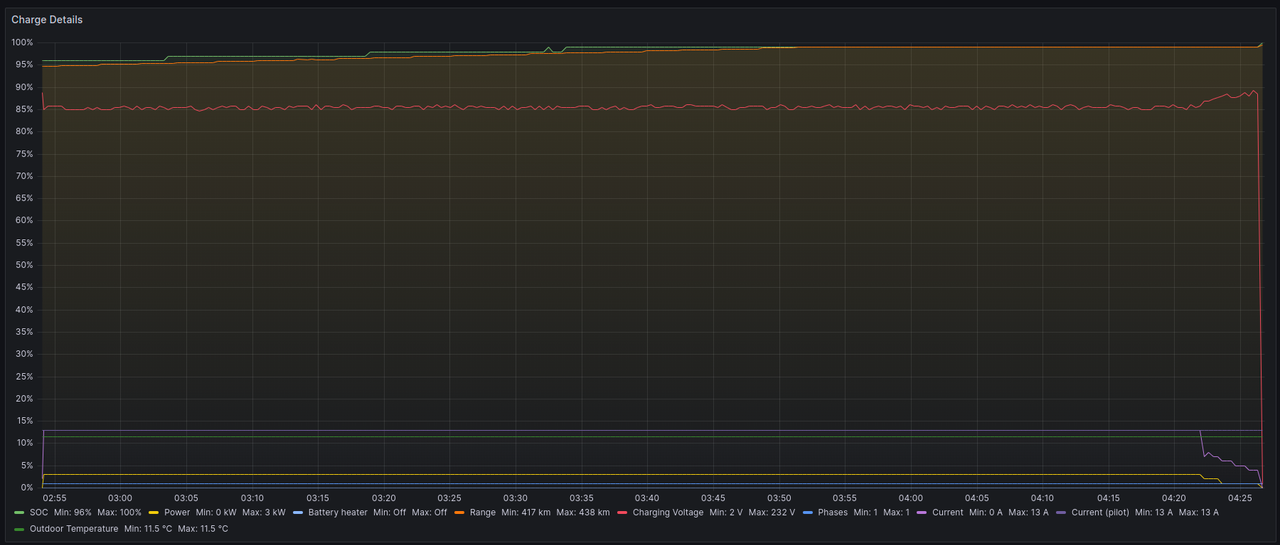Click the 0% y-axis tick label
The width and height of the screenshot is (1280, 545).
click(x=27, y=487)
